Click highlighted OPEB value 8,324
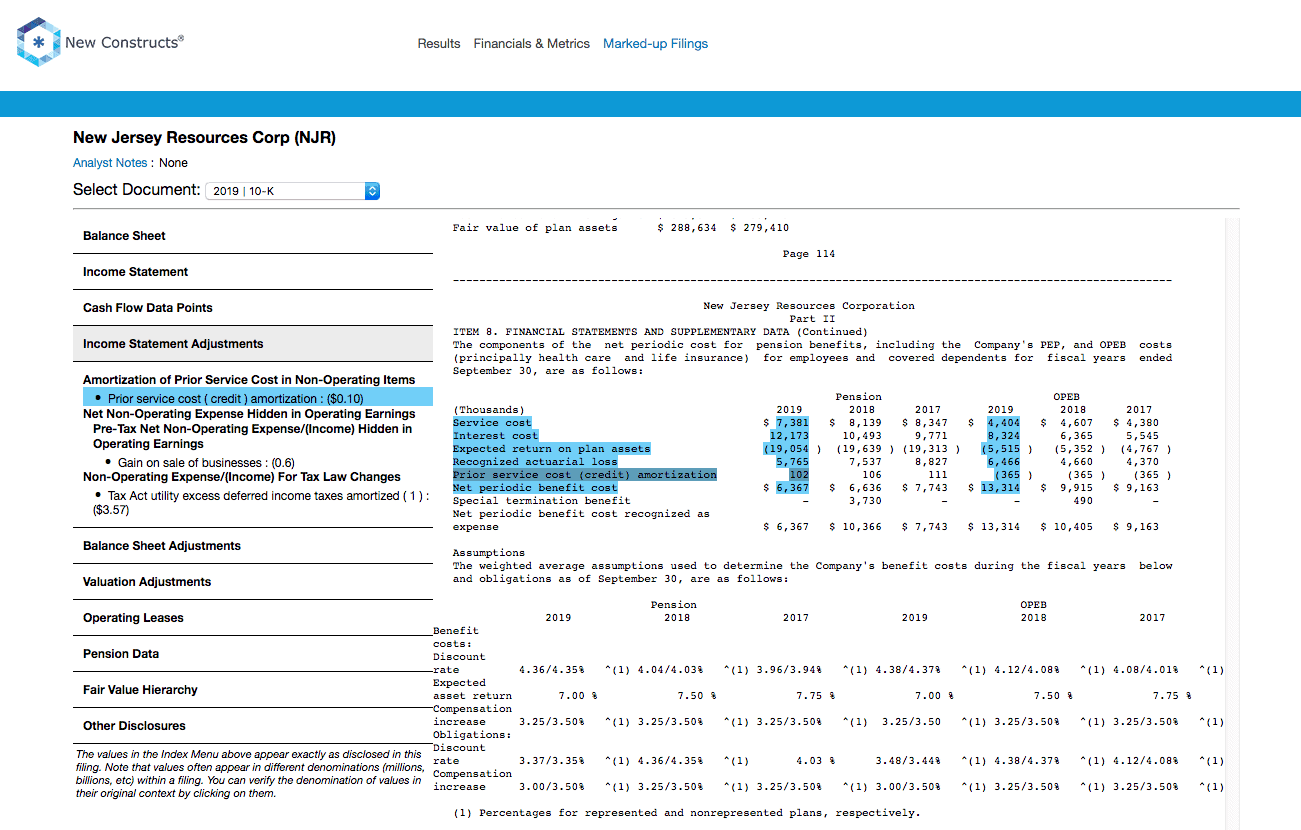 [1003, 436]
